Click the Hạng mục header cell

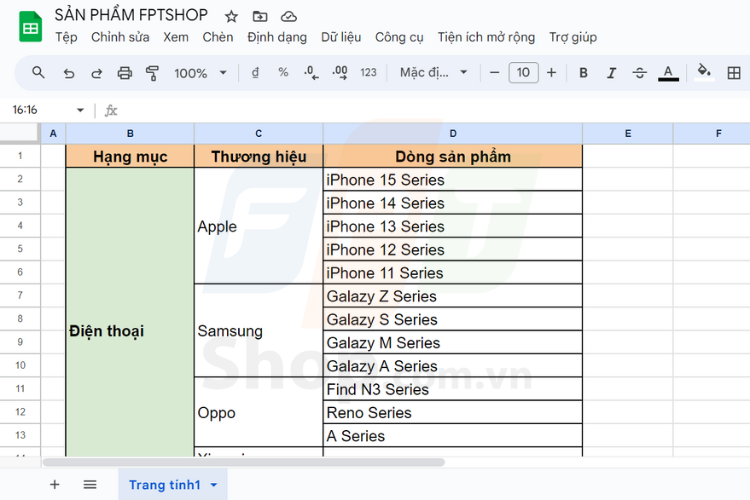point(130,156)
